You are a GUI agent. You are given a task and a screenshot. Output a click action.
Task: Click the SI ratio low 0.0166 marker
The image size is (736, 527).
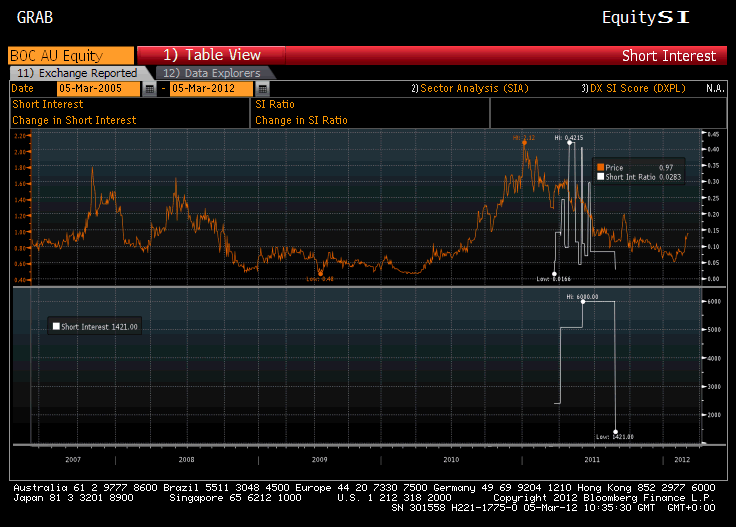(554, 274)
